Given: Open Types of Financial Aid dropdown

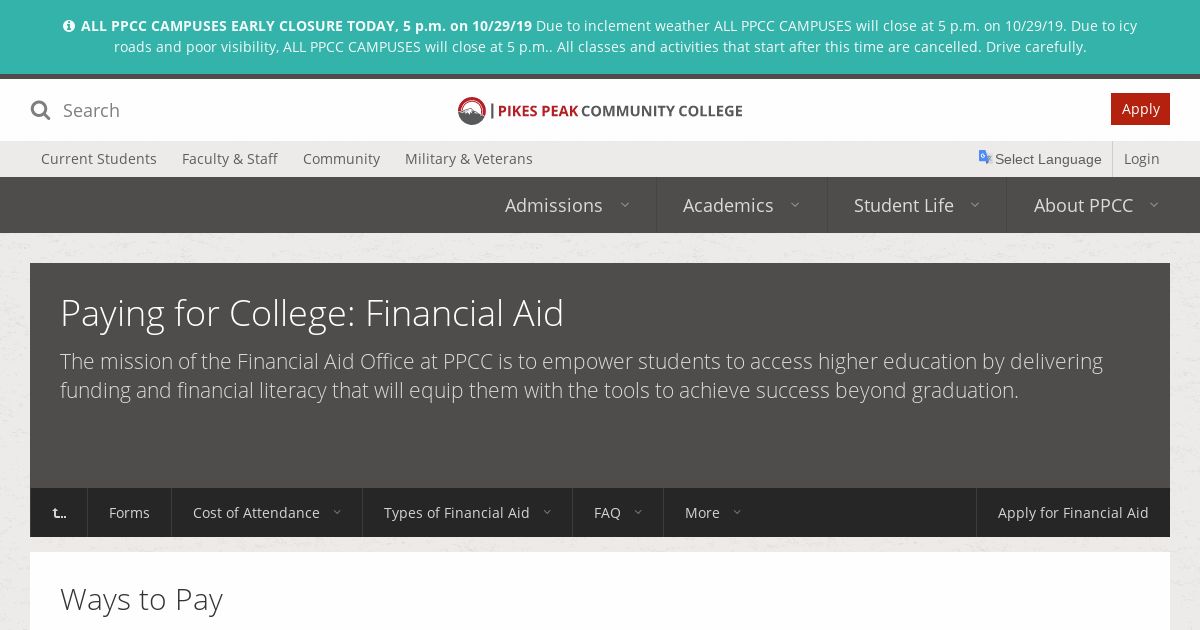Looking at the screenshot, I should (x=547, y=512).
